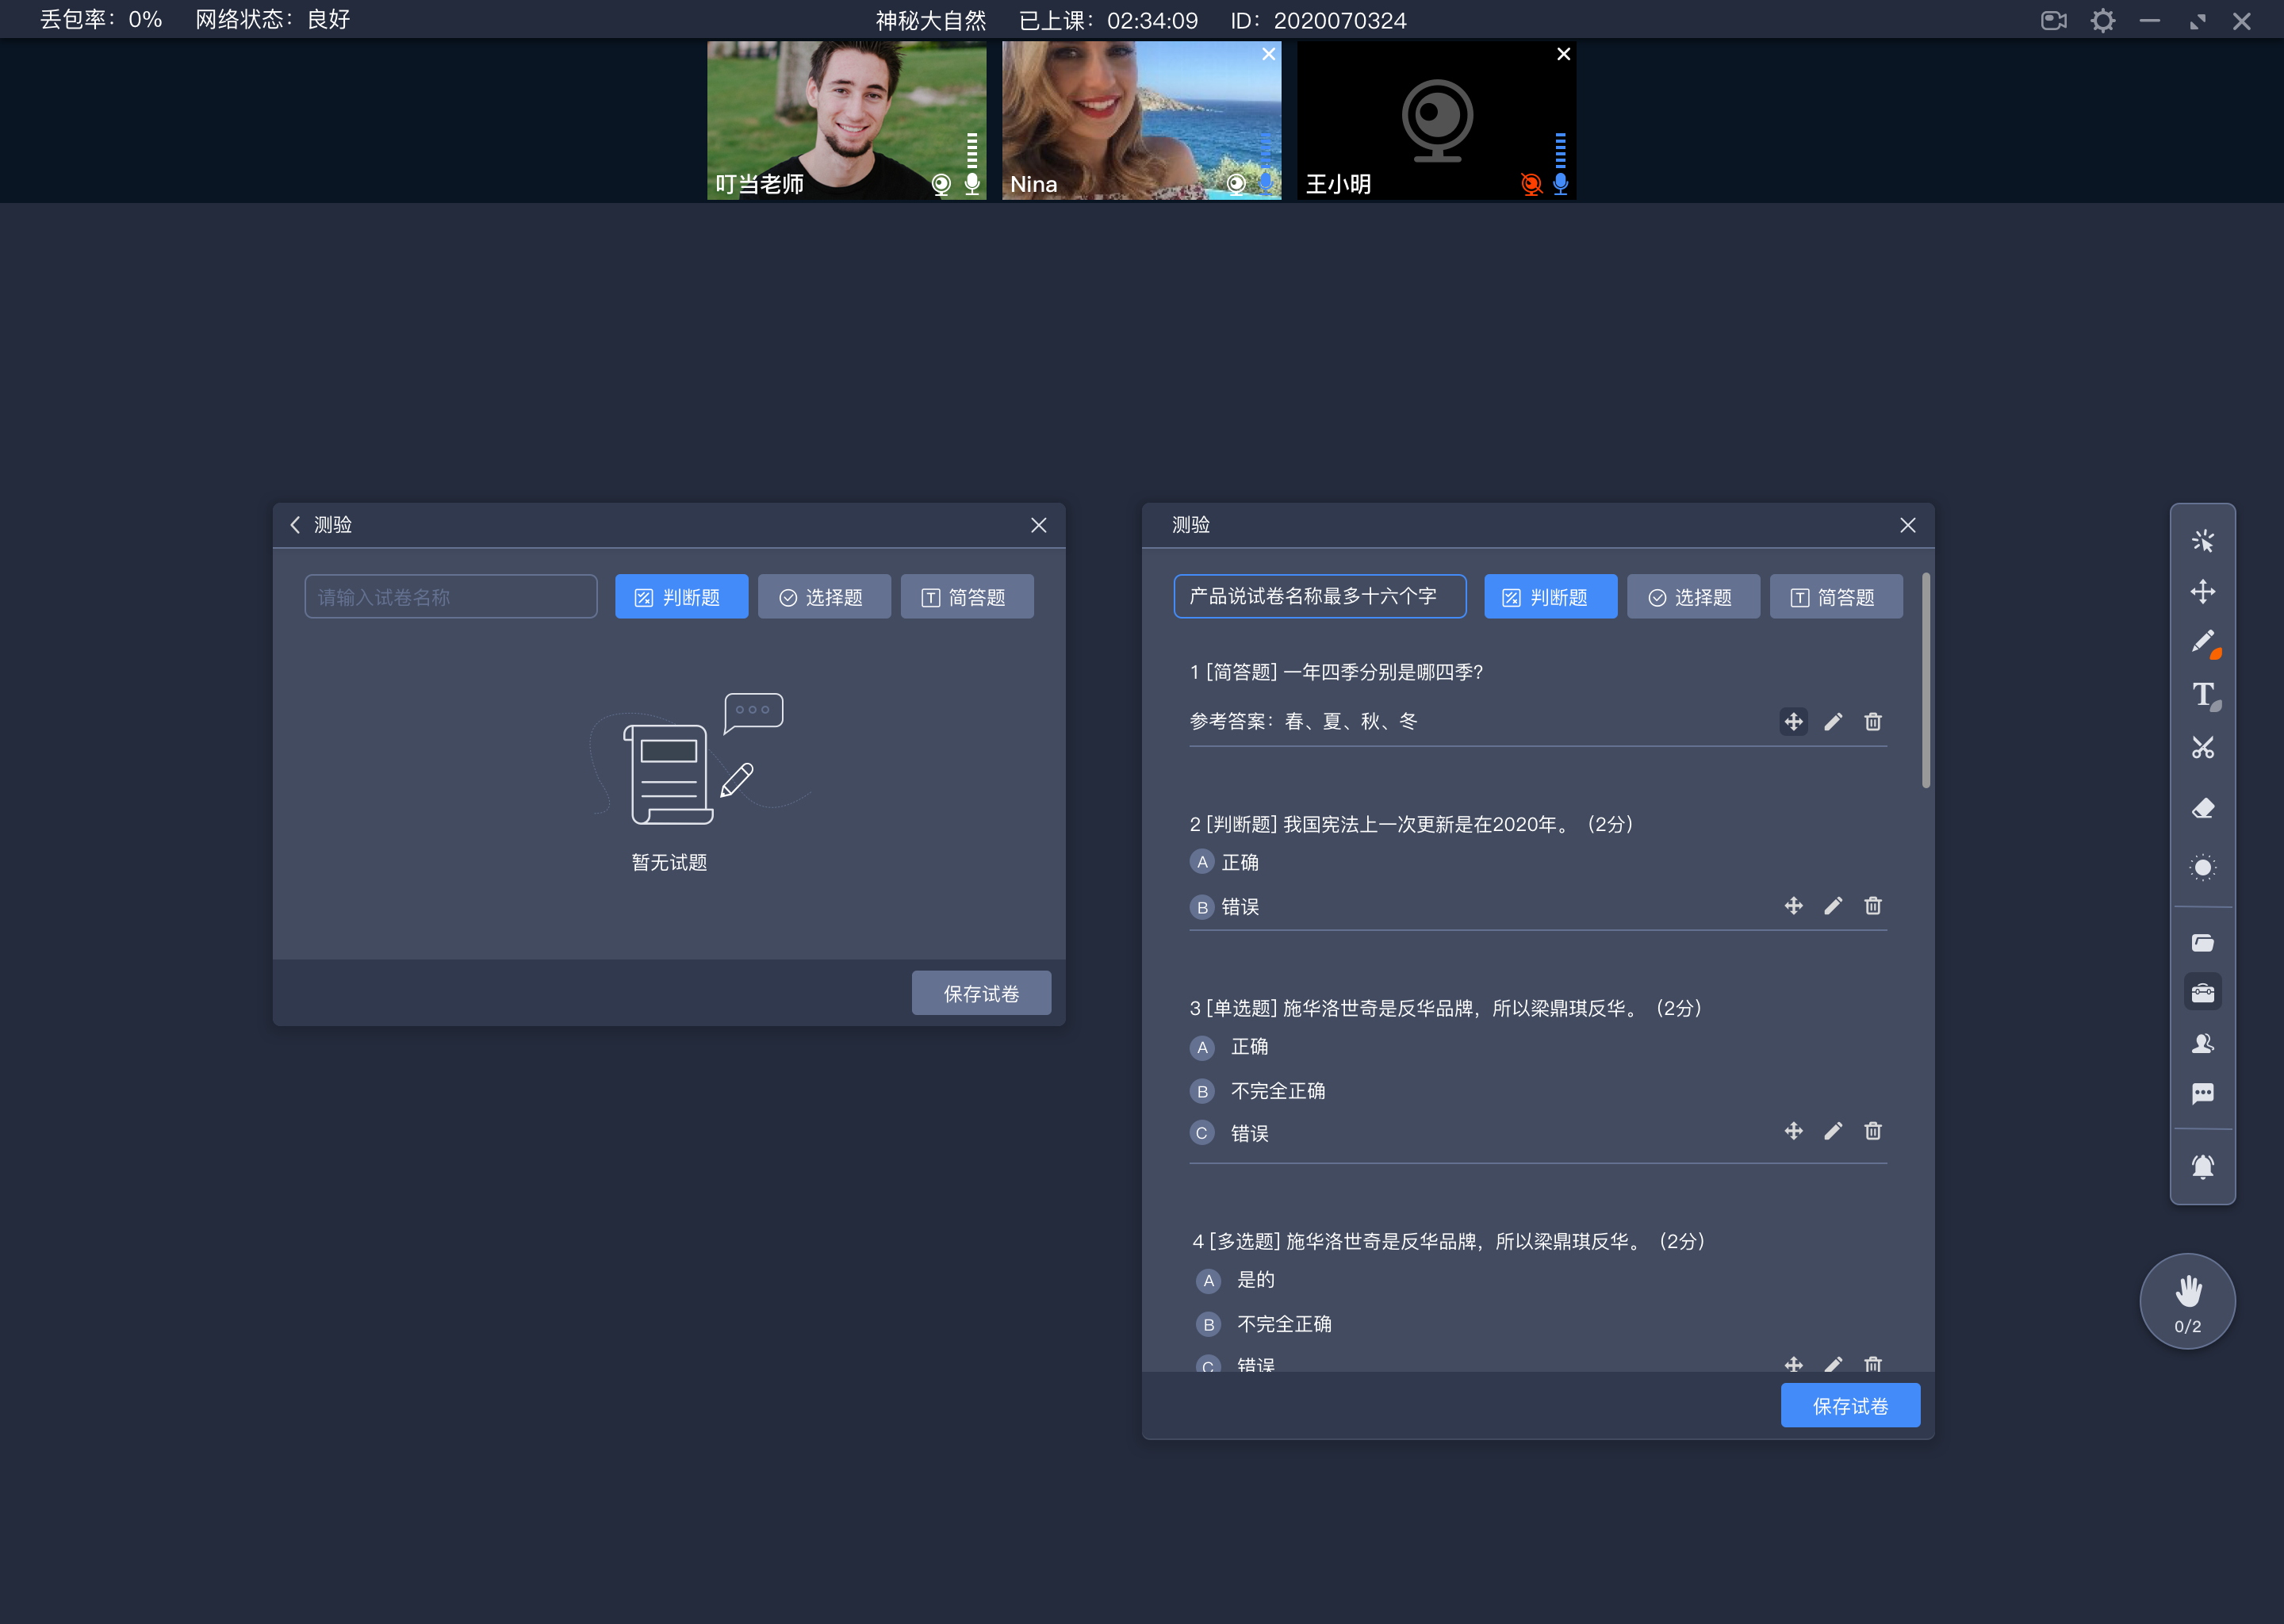Enable microphone for 叮当老师
The image size is (2284, 1624).
973,183
